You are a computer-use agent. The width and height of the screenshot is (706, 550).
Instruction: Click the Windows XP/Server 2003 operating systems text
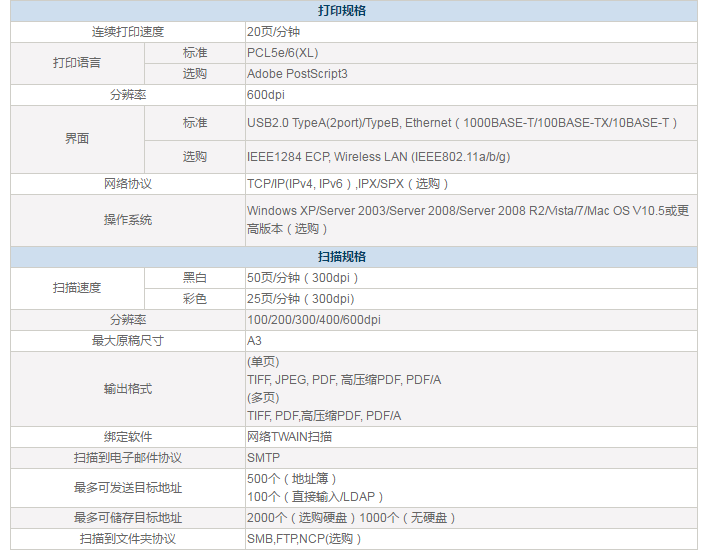[468, 220]
